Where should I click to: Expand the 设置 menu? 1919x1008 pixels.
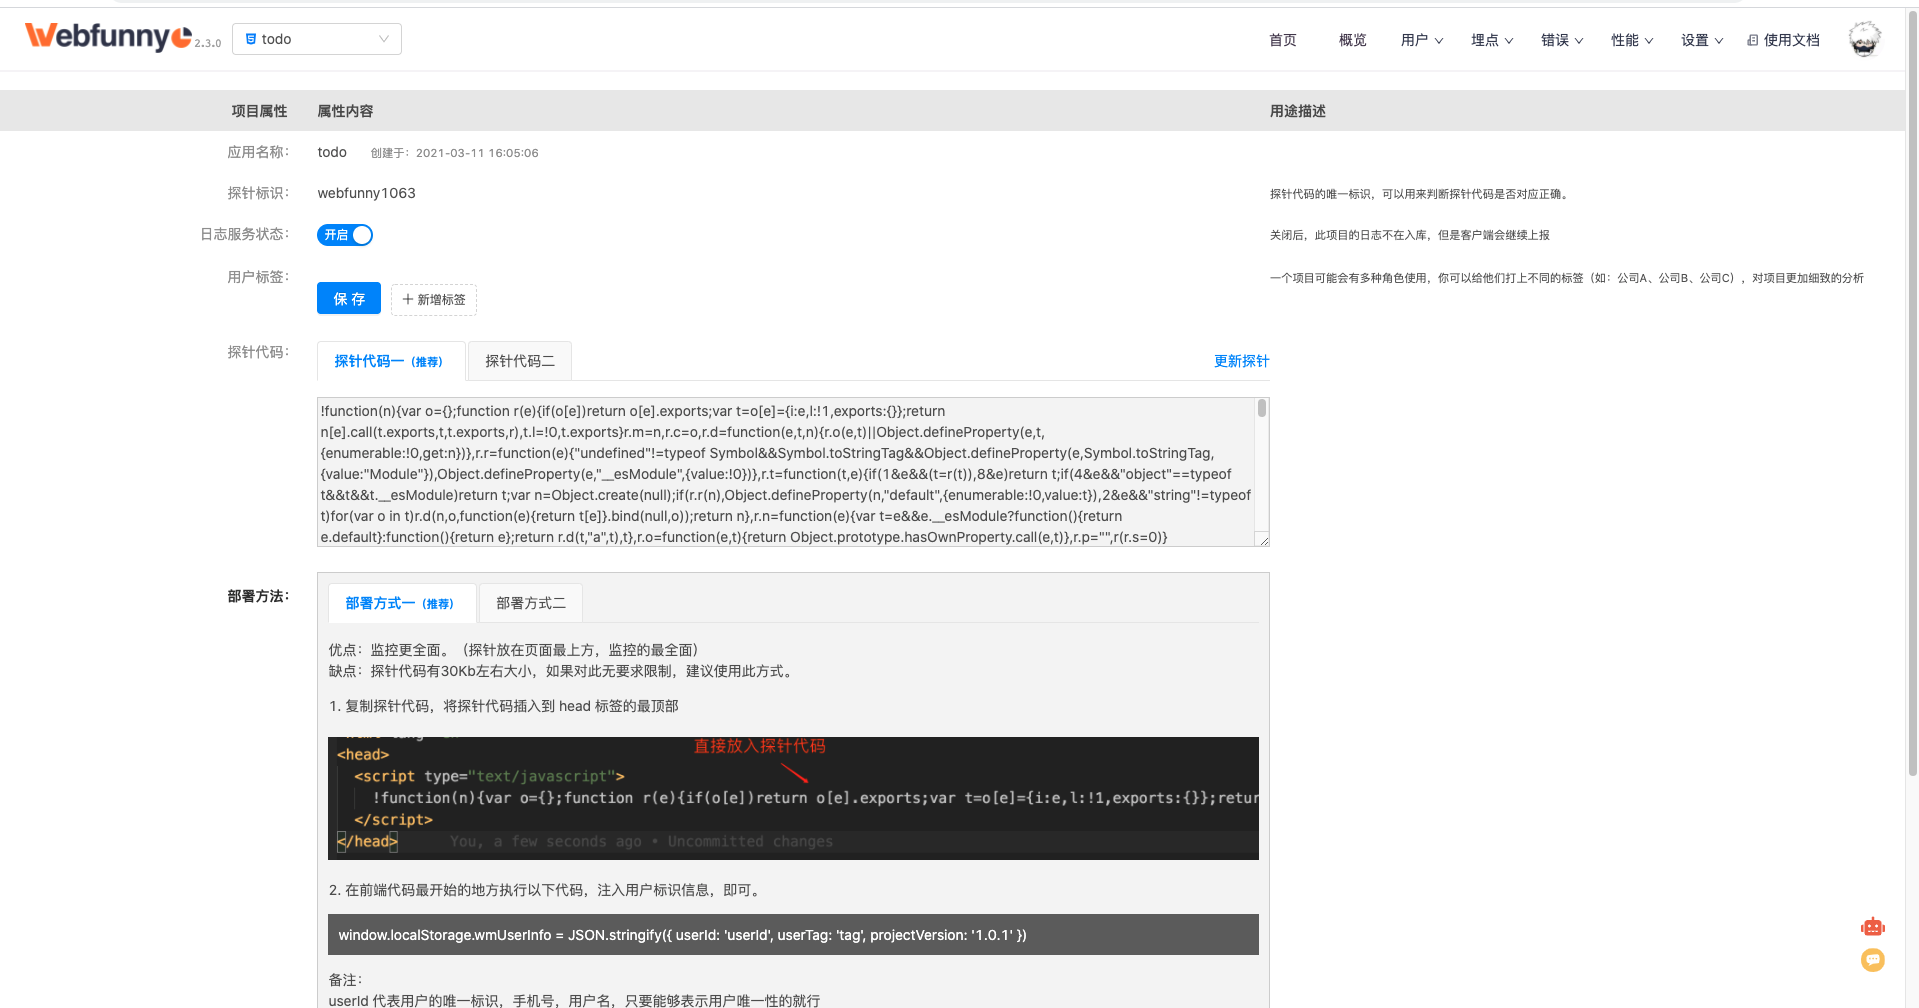pos(1701,40)
